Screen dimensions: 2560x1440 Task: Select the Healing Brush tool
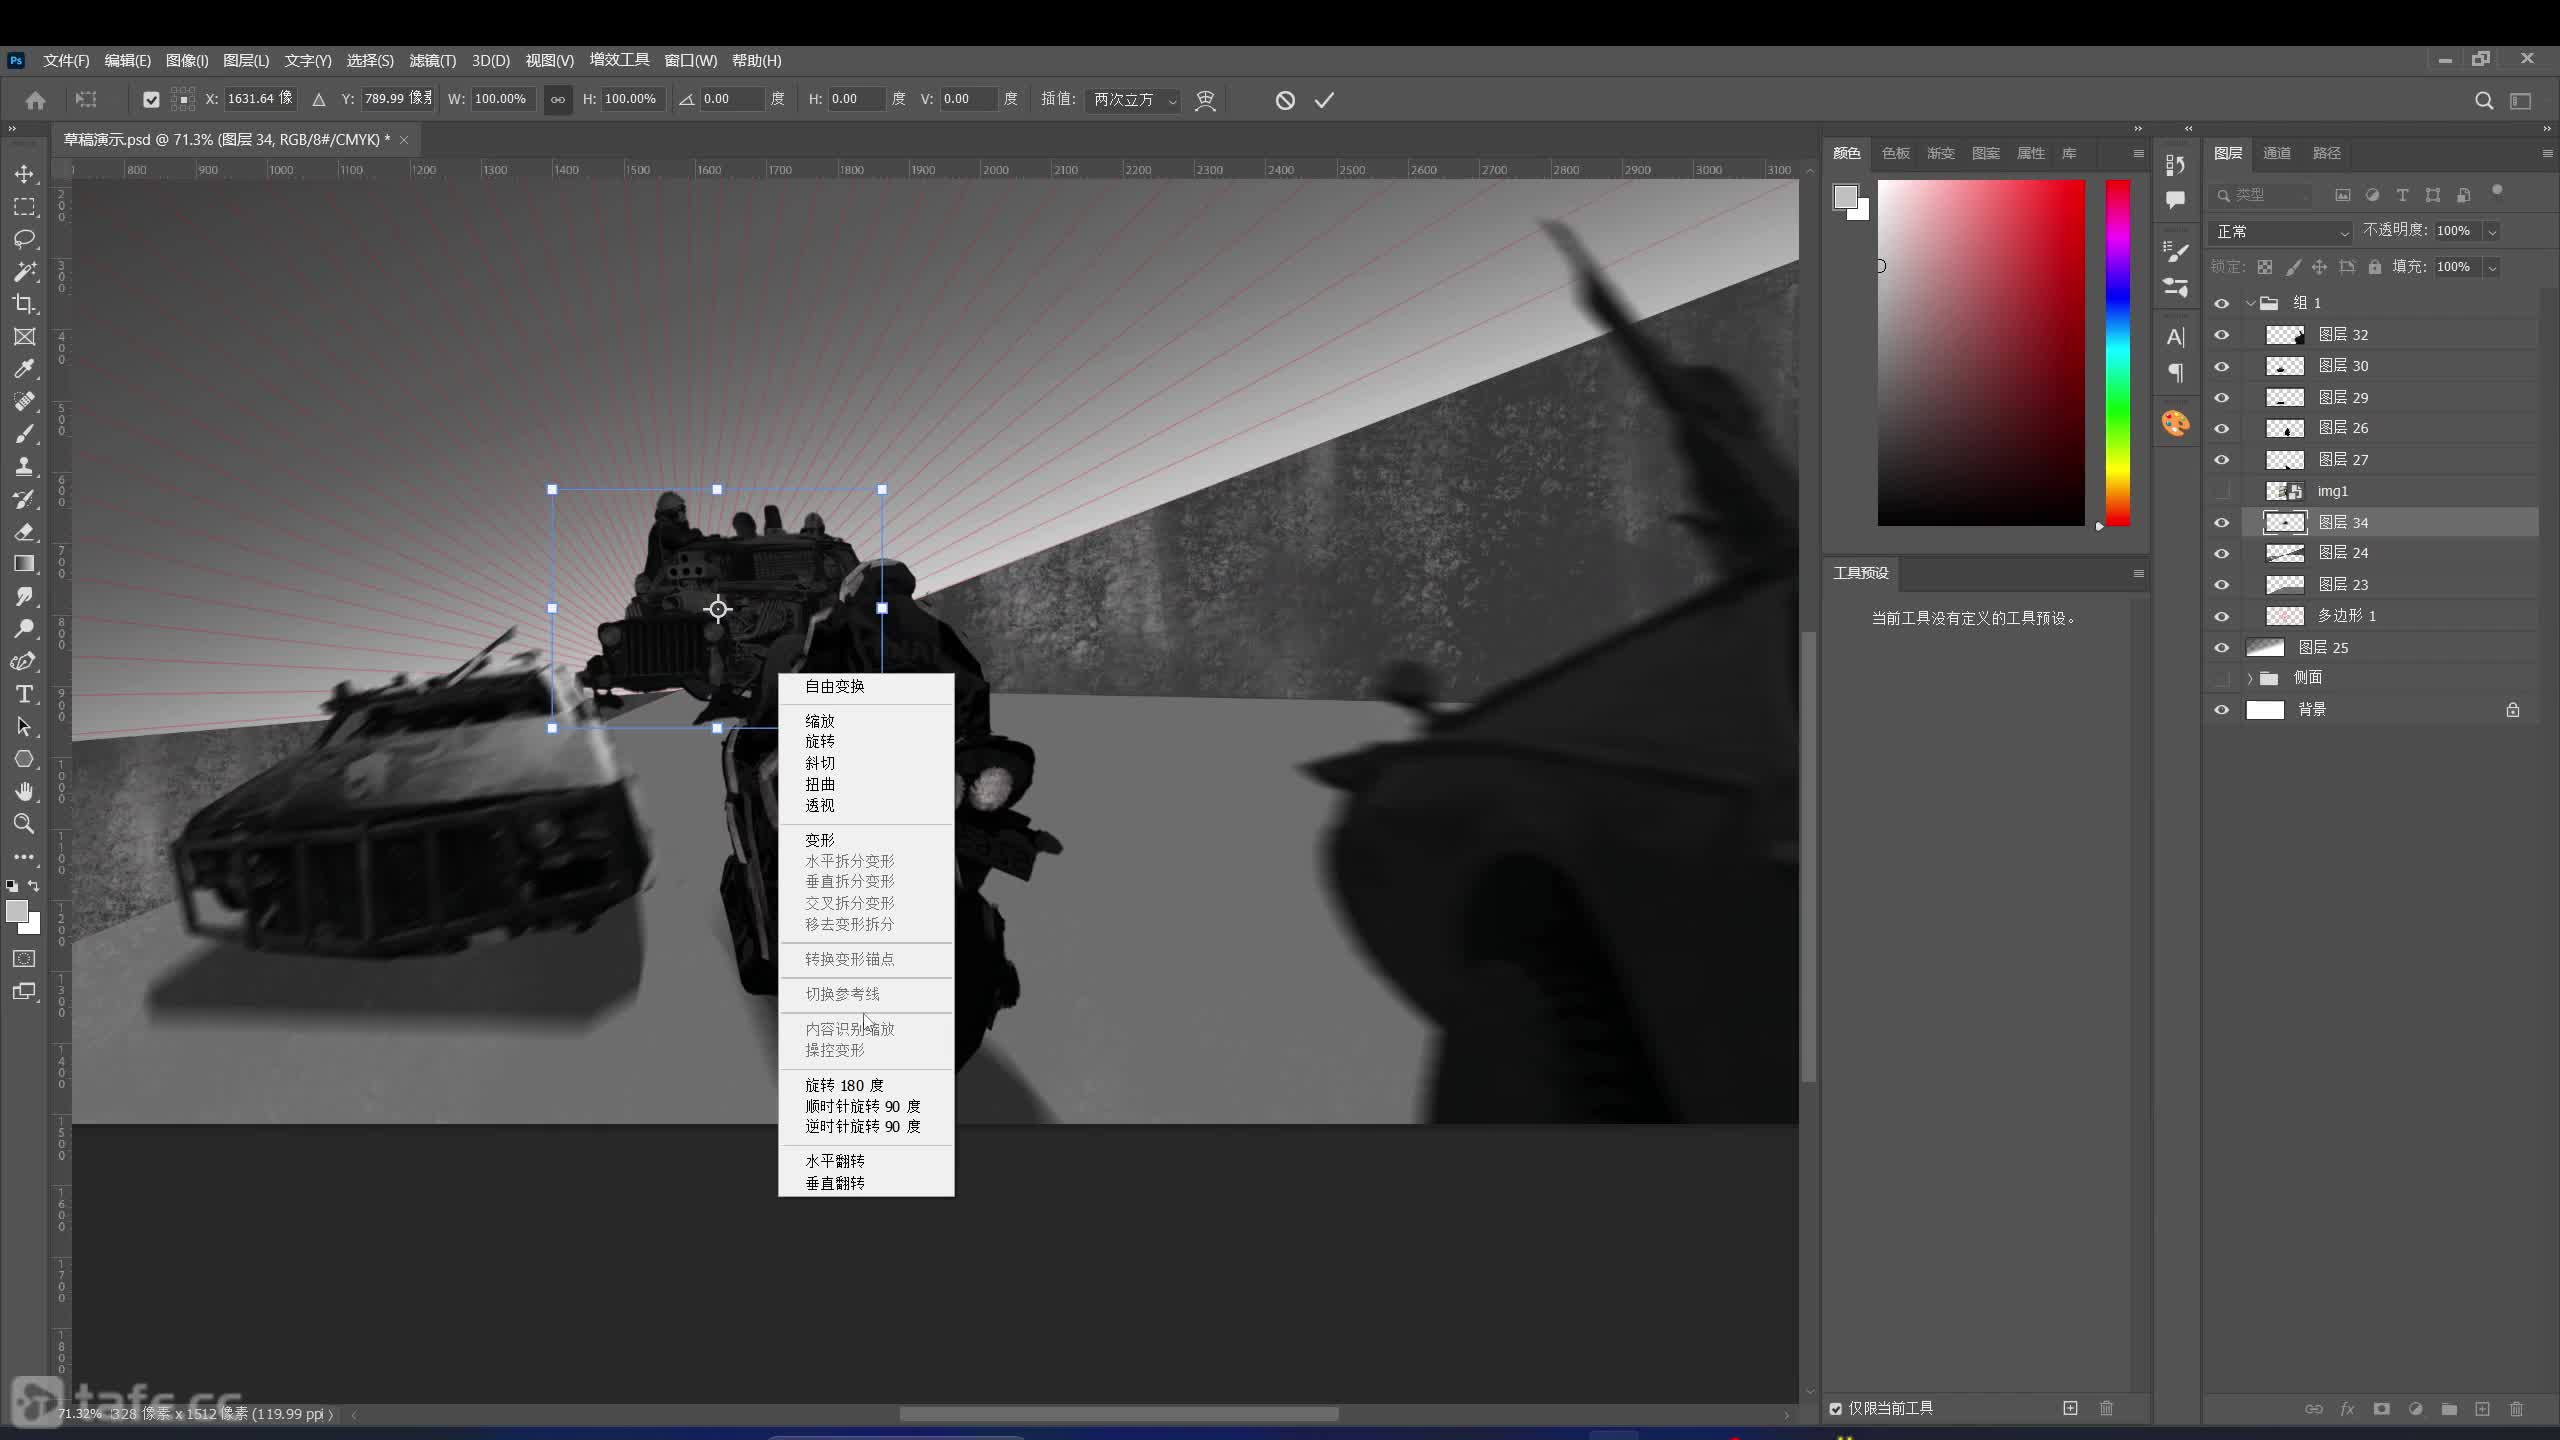pos(24,402)
